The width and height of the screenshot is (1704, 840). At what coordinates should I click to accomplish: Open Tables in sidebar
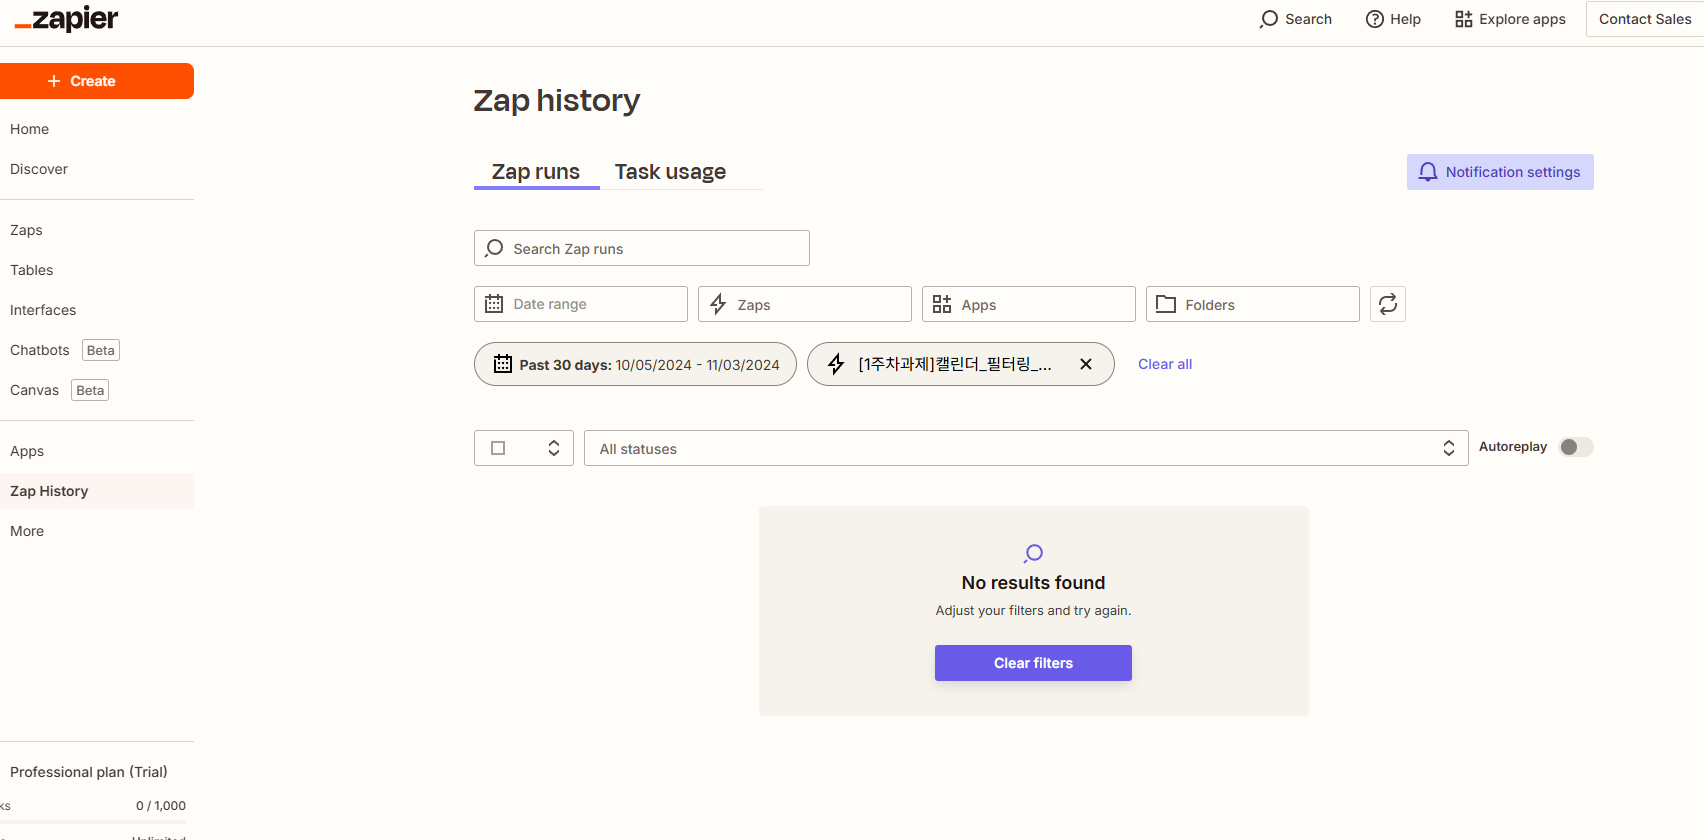pyautogui.click(x=32, y=270)
